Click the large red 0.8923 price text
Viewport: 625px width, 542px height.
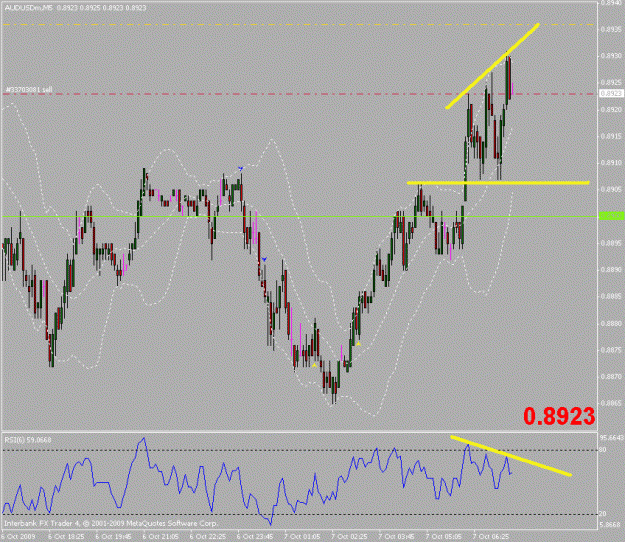click(559, 416)
